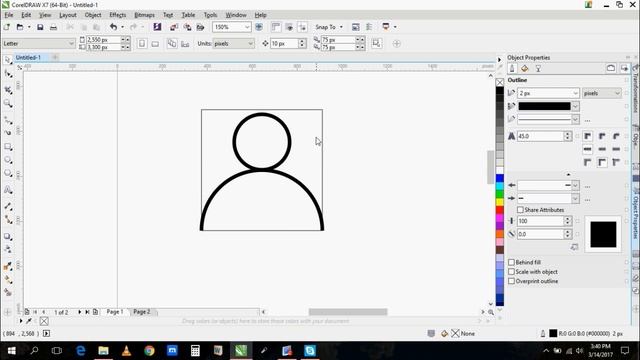Select the round line caps option
Screen dimensions: 640x360
point(602,149)
